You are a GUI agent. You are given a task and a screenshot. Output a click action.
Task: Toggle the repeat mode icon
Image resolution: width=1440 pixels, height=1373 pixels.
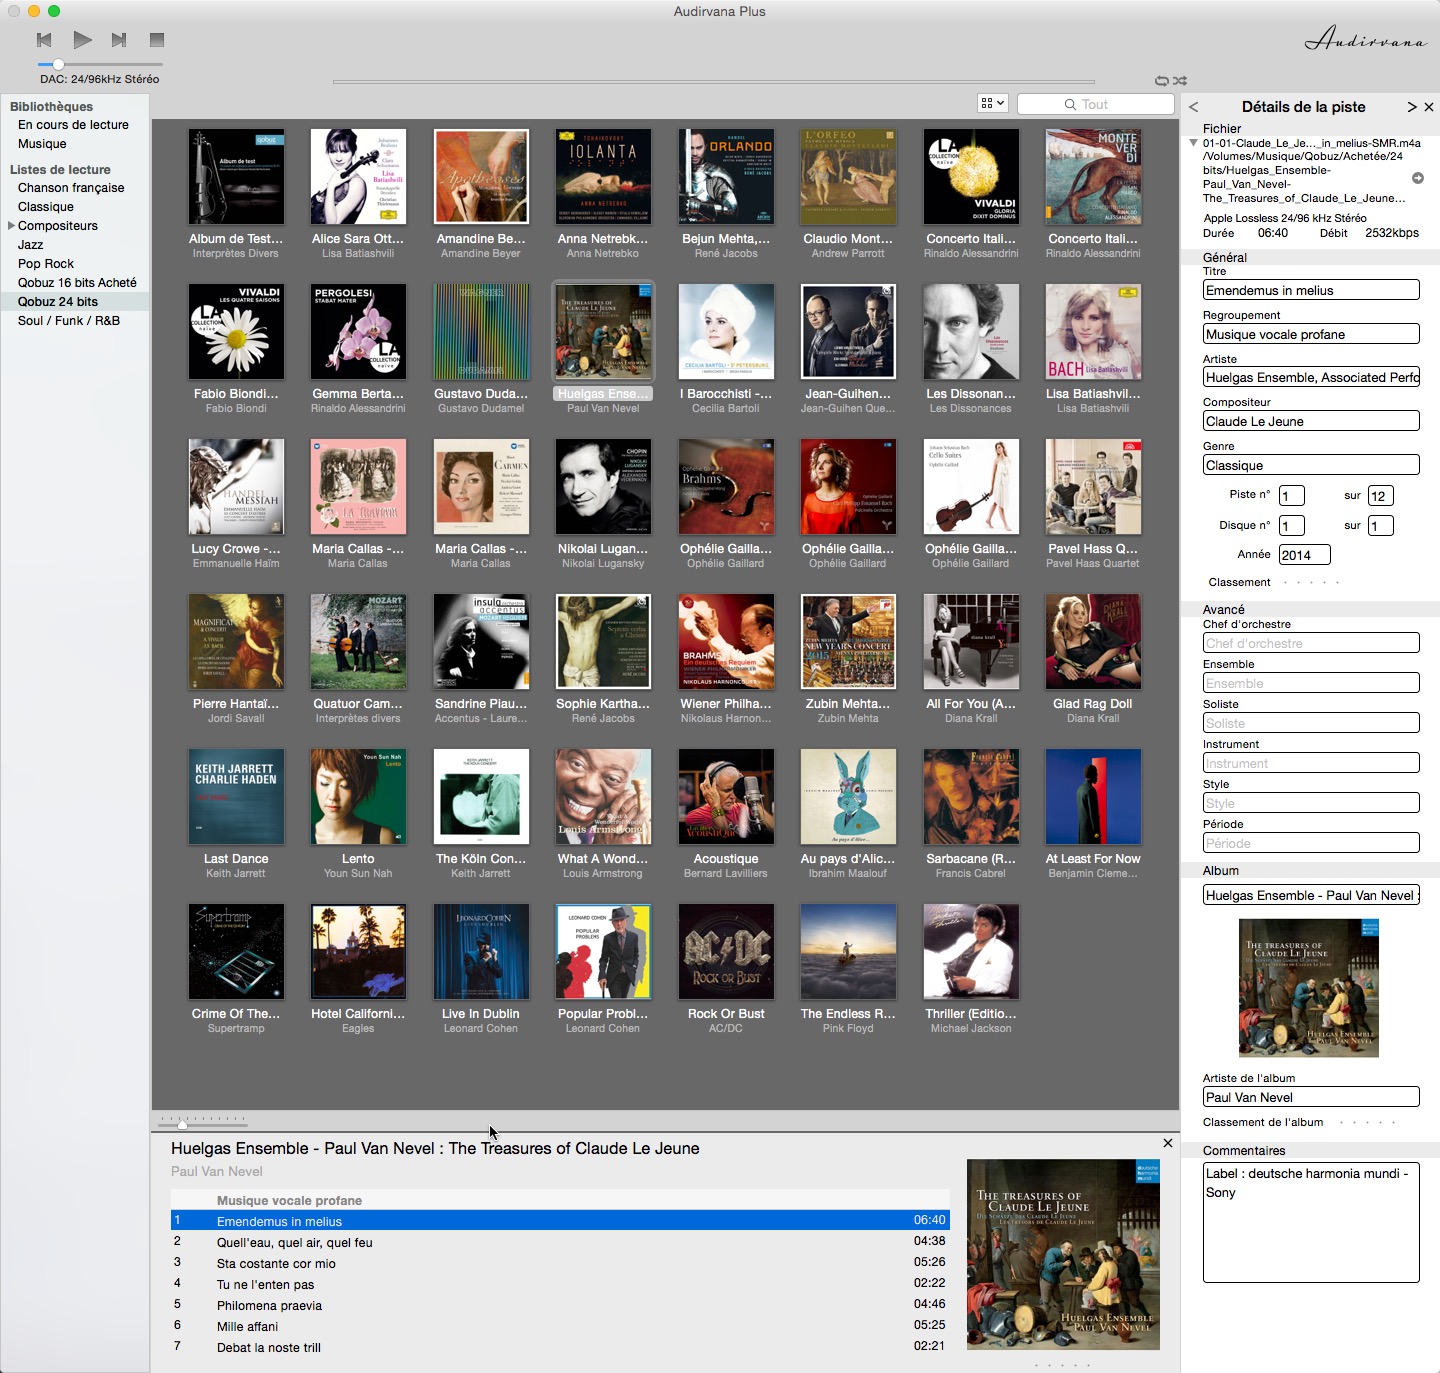tap(1161, 80)
